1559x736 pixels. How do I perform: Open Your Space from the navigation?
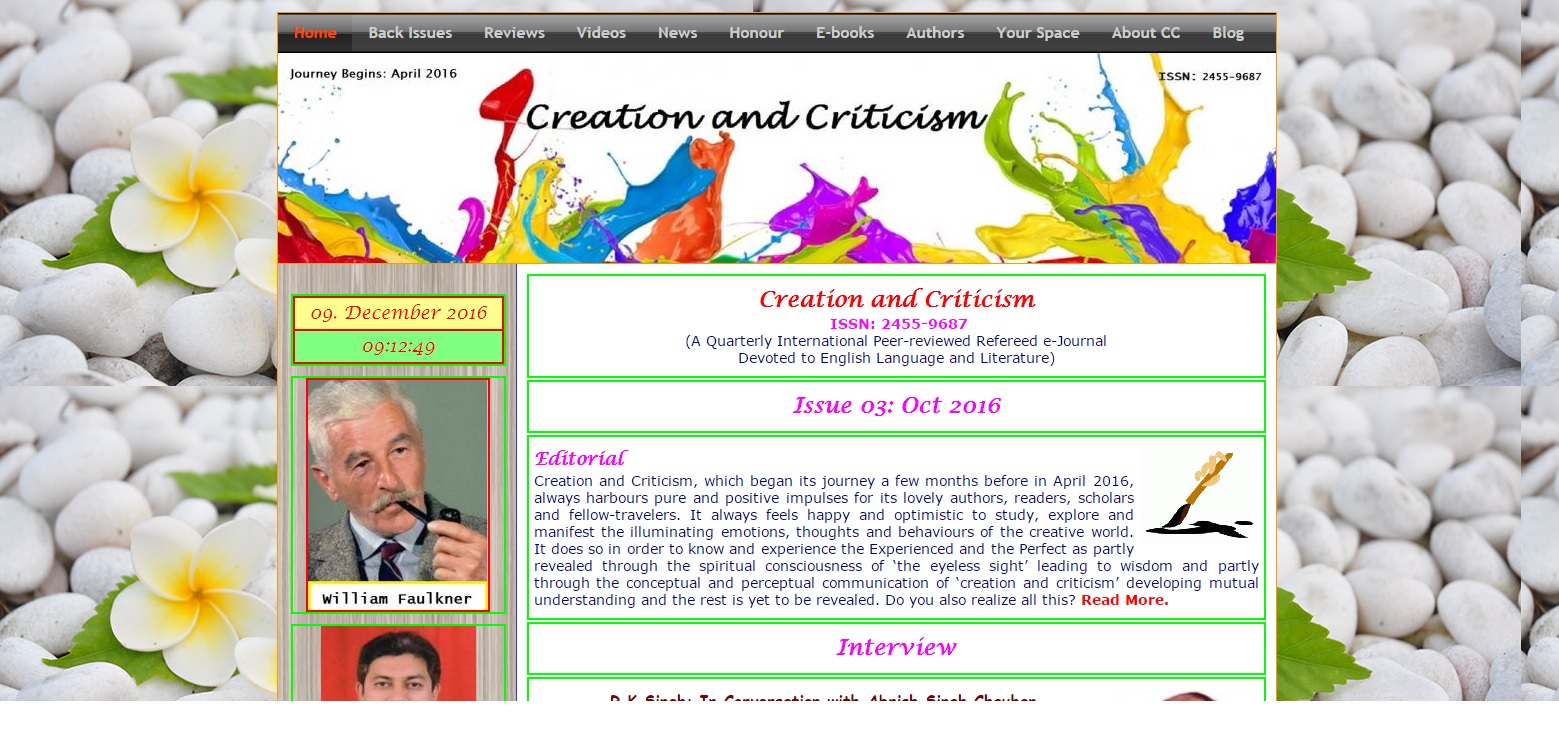tap(1038, 33)
